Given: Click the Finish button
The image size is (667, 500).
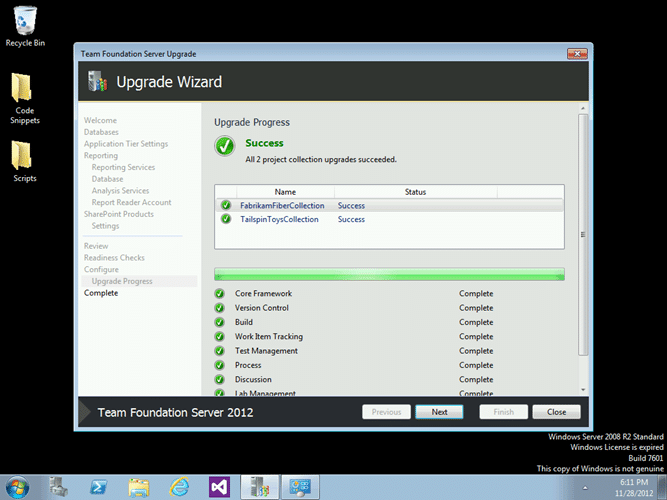Looking at the screenshot, I should coord(504,412).
